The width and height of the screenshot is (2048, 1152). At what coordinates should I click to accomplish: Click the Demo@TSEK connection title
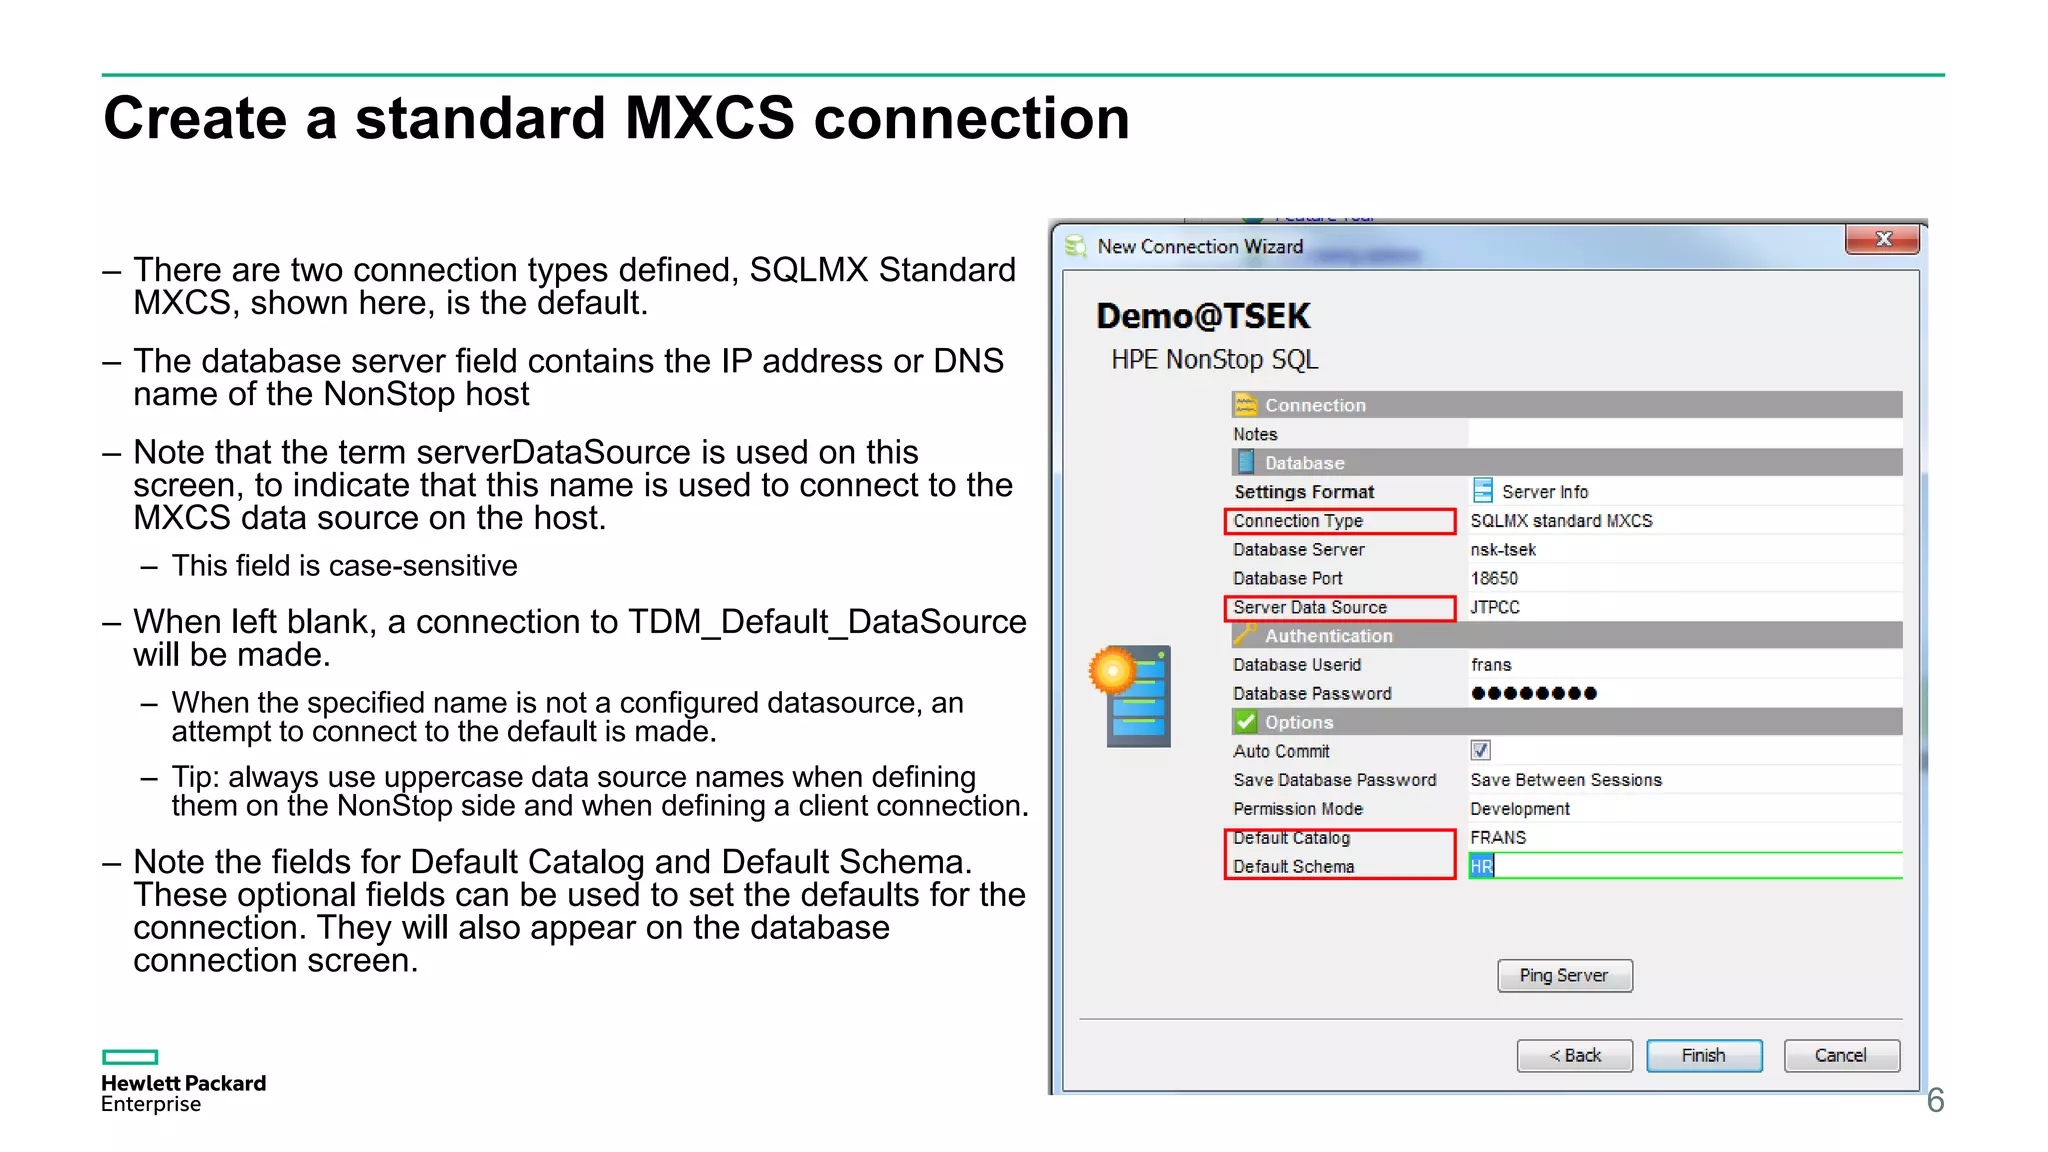(x=1203, y=316)
